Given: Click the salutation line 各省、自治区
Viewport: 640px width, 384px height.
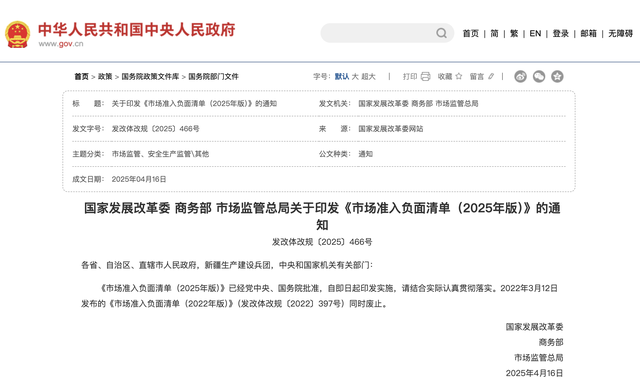Looking at the screenshot, I should (x=227, y=265).
